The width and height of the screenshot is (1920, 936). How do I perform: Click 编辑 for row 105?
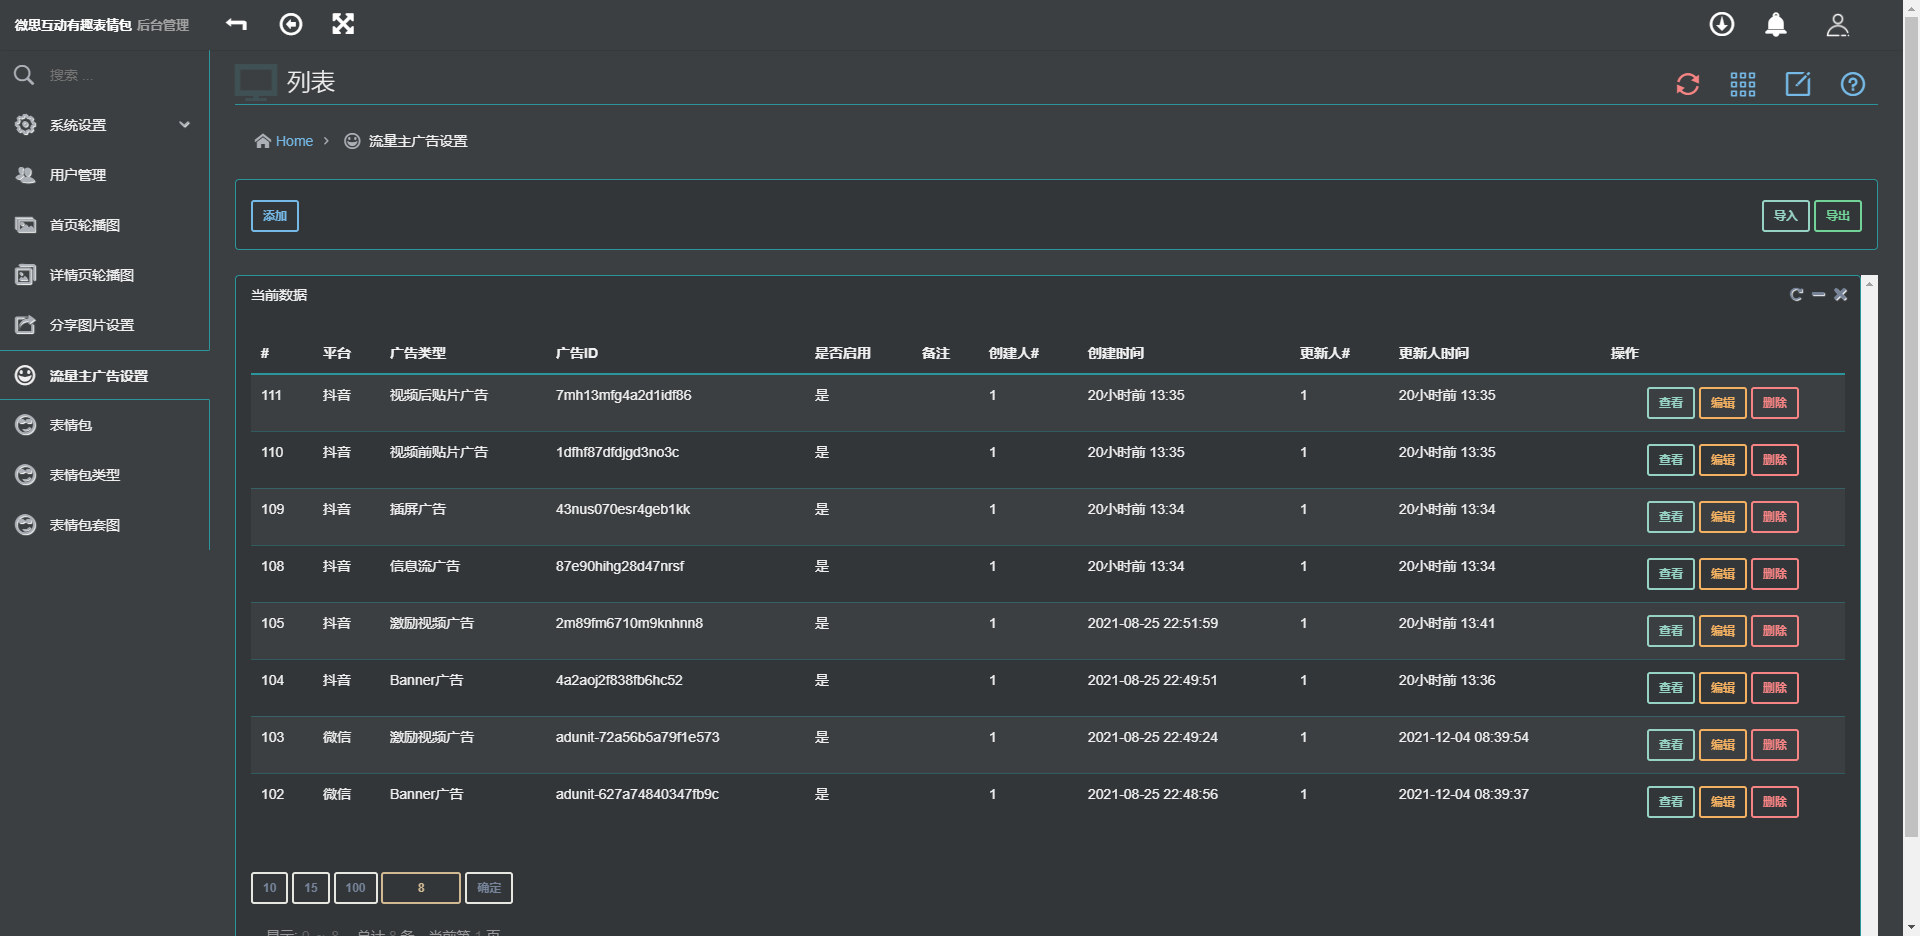[1723, 631]
